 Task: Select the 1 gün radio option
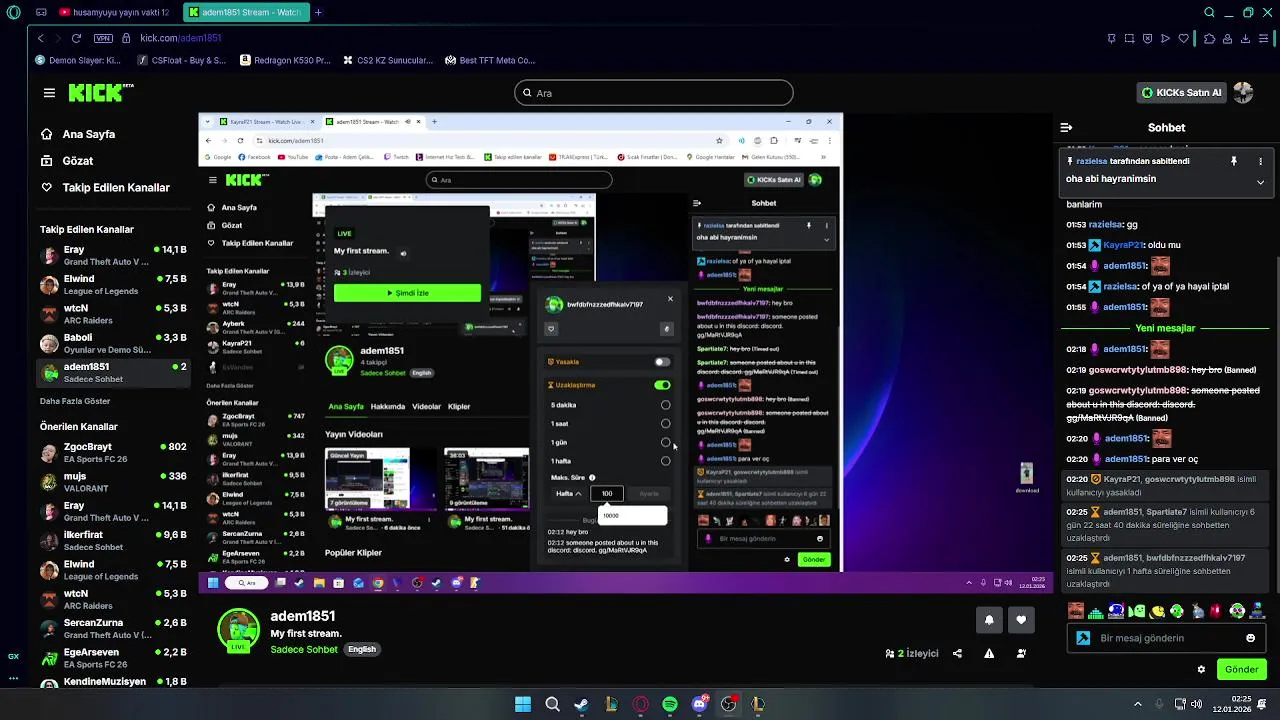tap(665, 442)
